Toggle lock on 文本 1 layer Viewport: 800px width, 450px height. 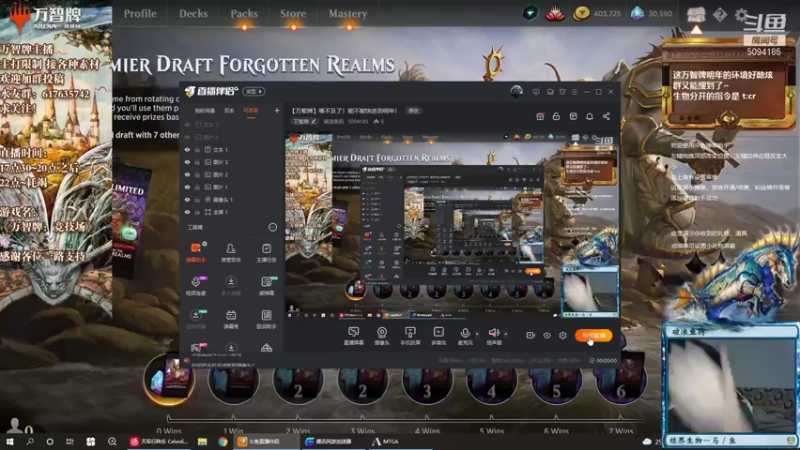pos(197,149)
